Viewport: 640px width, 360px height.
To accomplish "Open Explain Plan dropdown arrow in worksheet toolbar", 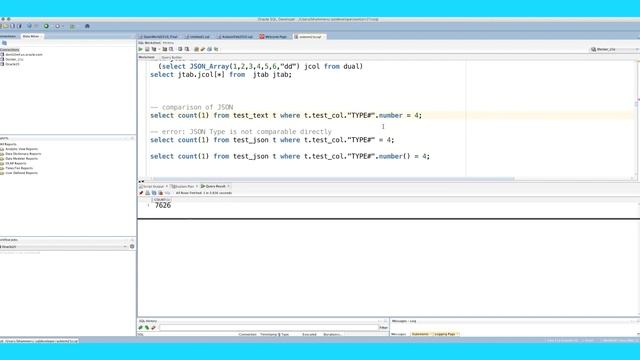I will tap(159, 49).
